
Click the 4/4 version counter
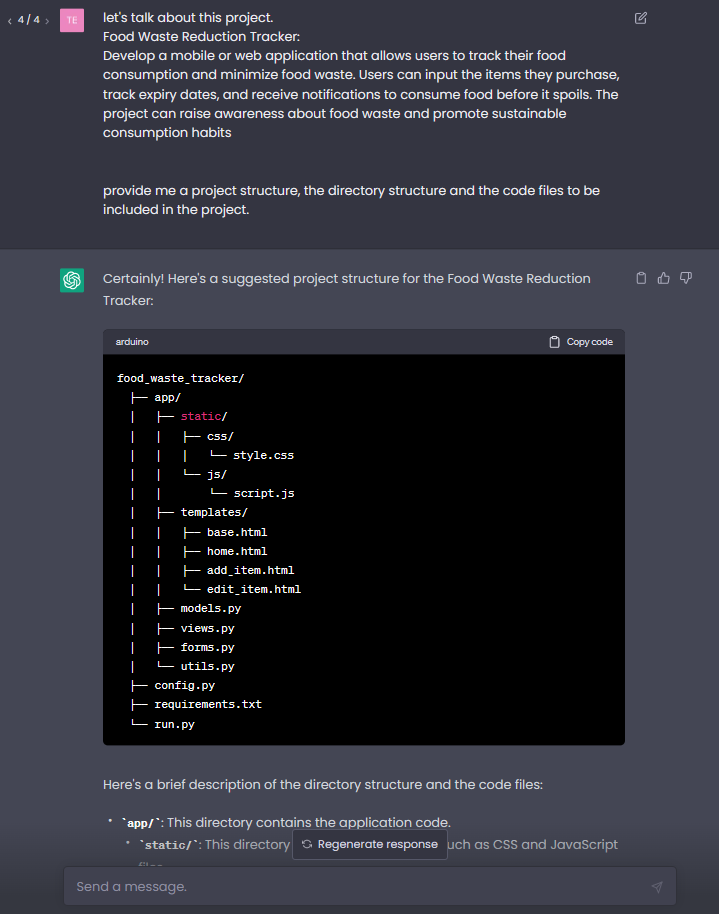(28, 18)
